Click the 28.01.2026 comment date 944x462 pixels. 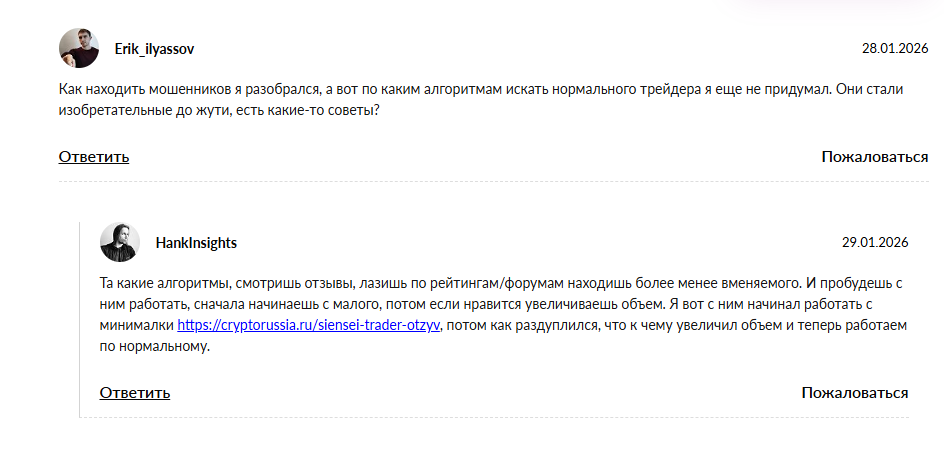[895, 48]
